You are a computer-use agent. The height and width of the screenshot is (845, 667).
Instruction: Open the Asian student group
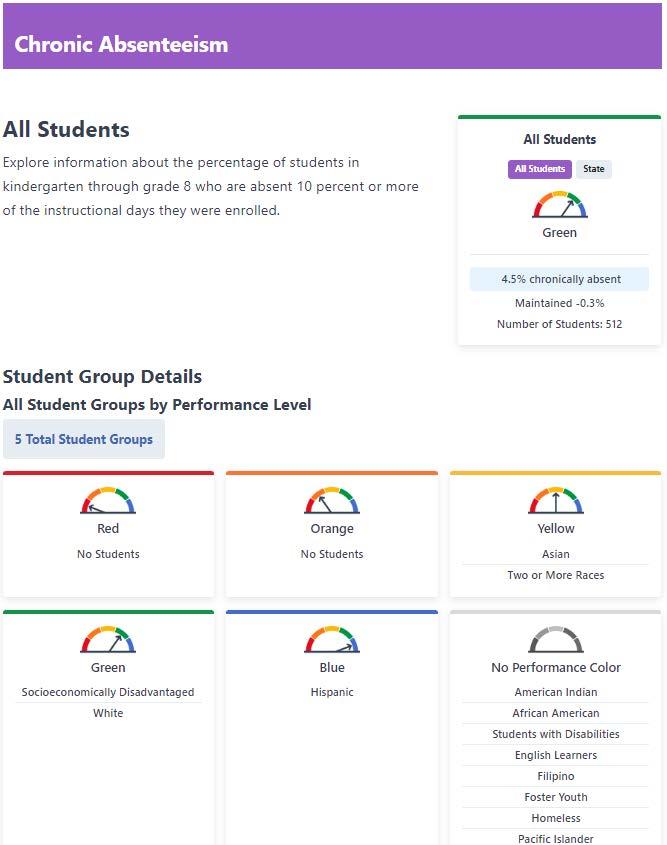555,554
